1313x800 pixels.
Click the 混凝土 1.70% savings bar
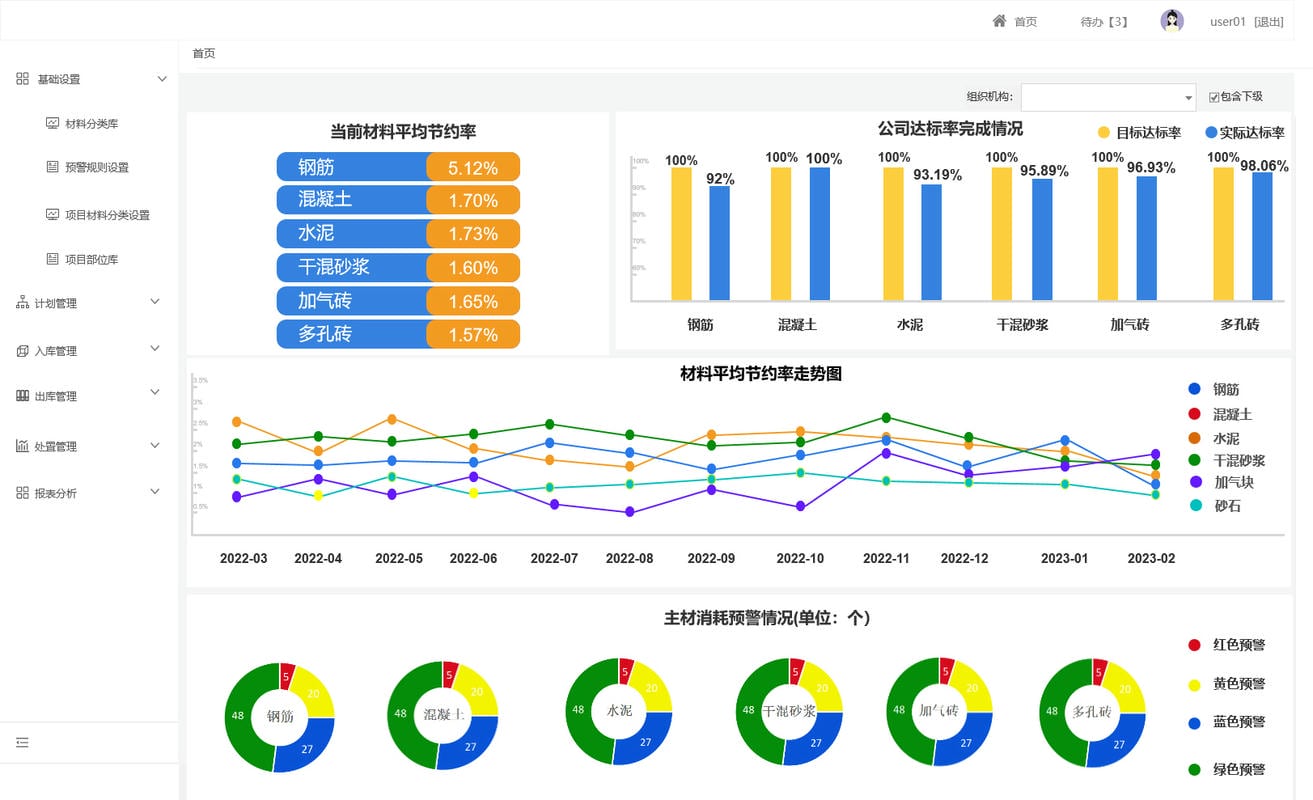tap(398, 200)
